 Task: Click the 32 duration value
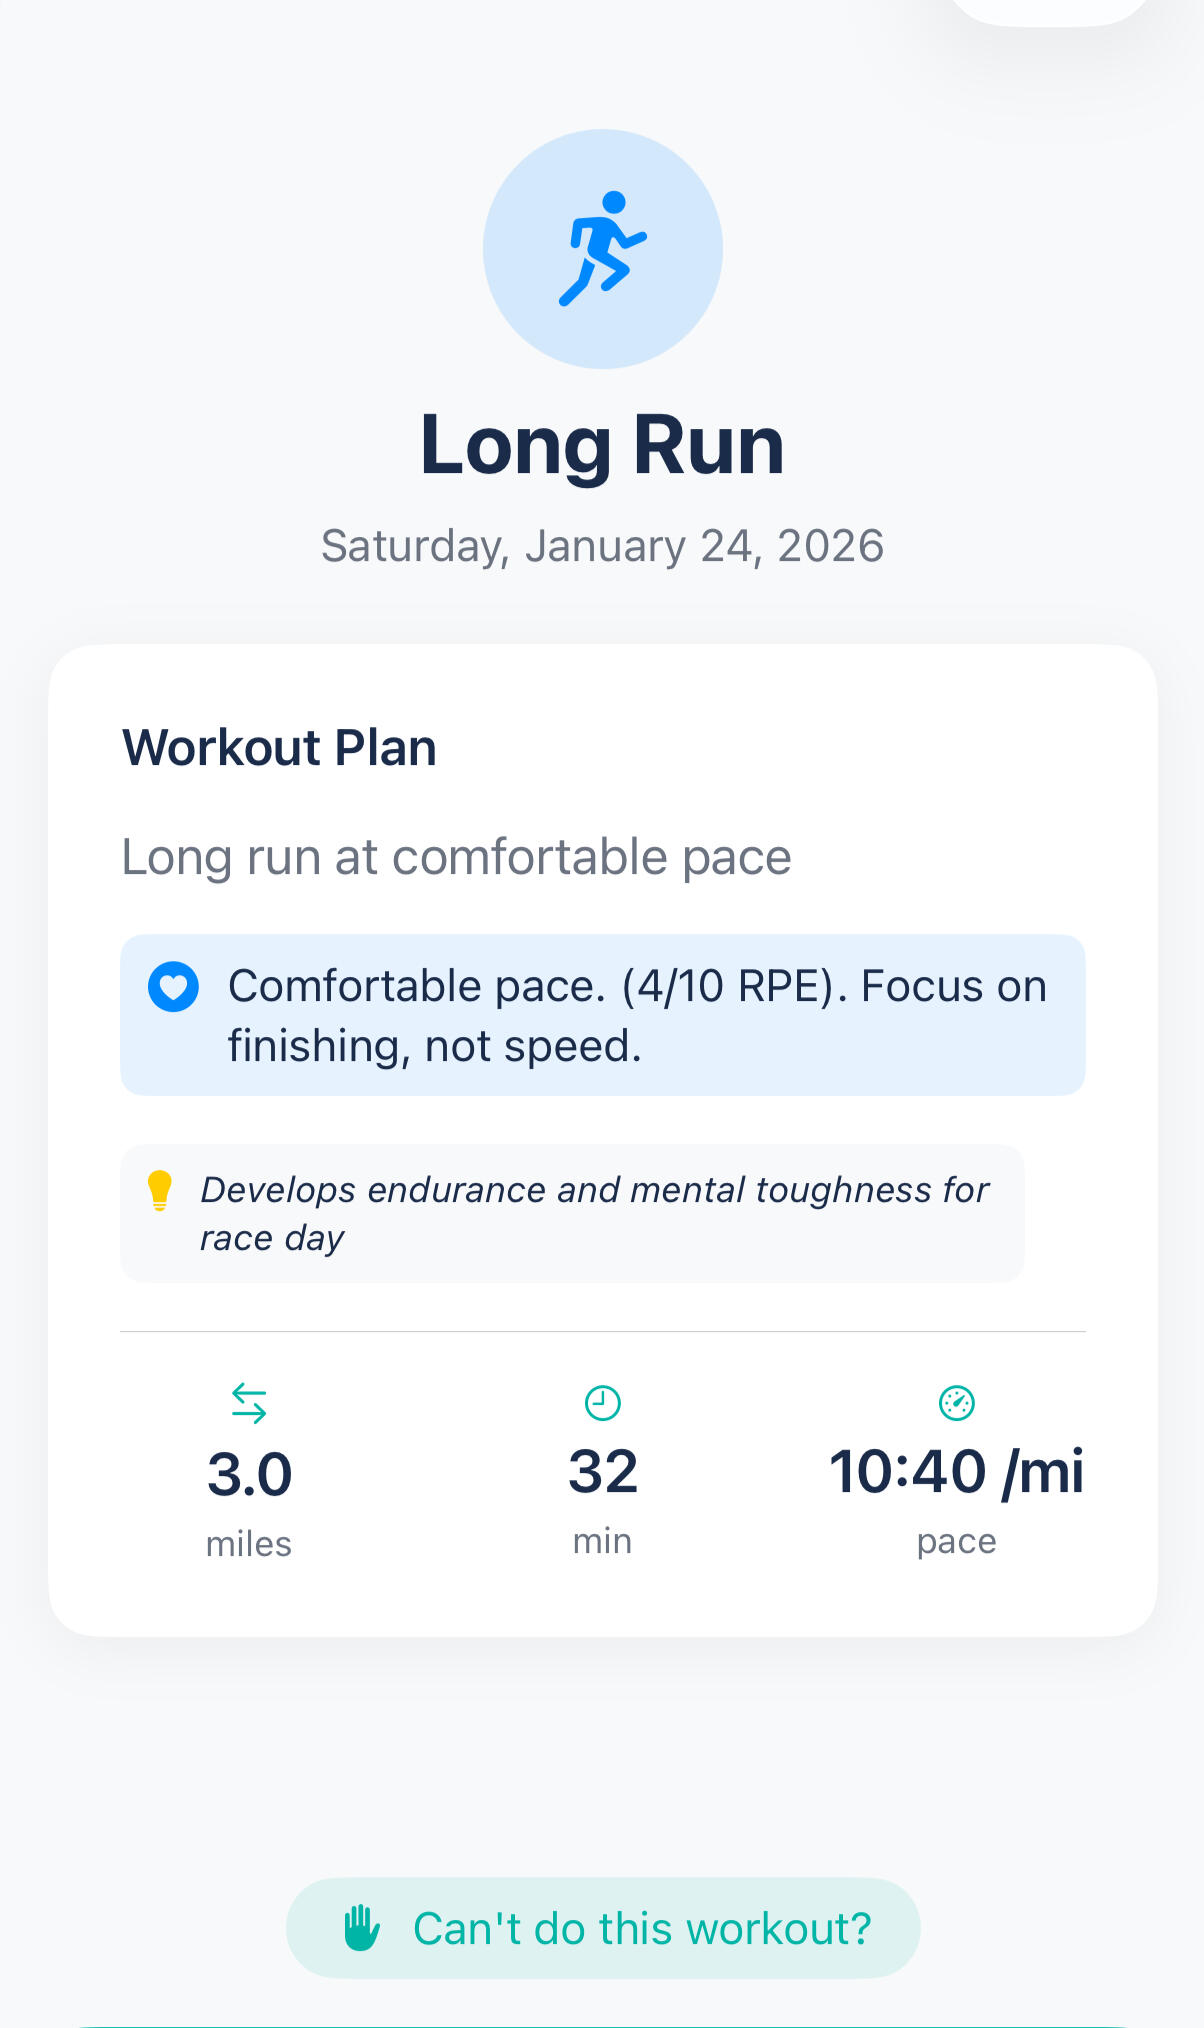(602, 1472)
